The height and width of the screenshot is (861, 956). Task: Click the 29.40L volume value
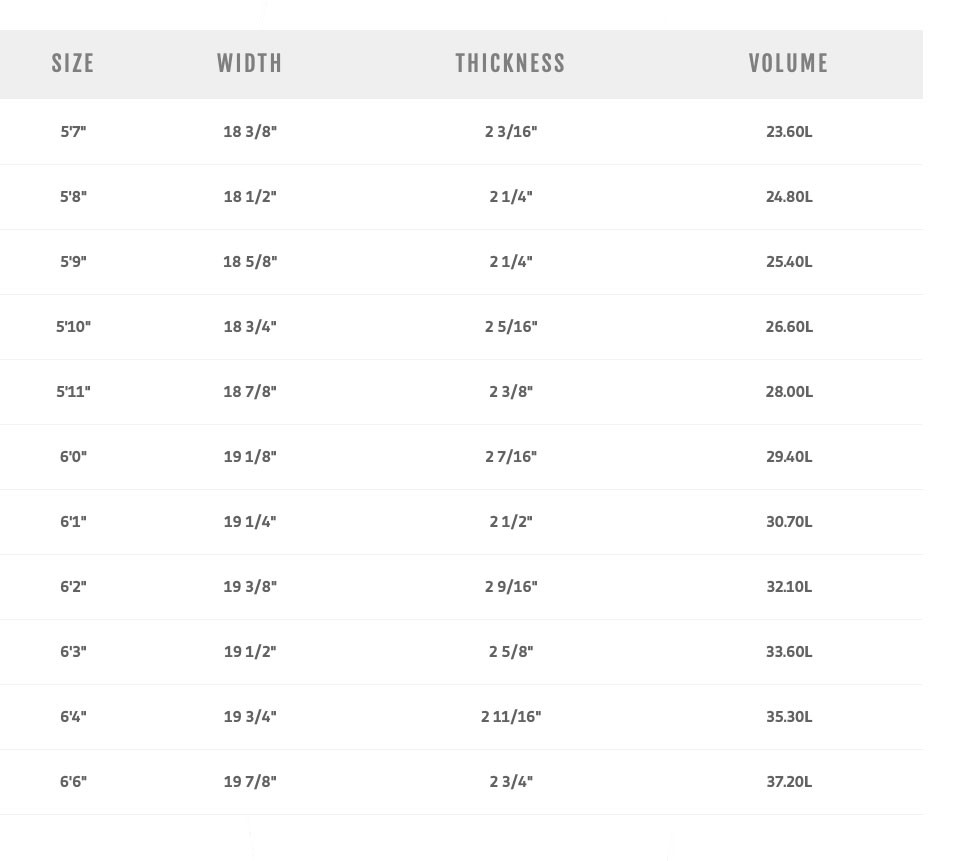(789, 456)
